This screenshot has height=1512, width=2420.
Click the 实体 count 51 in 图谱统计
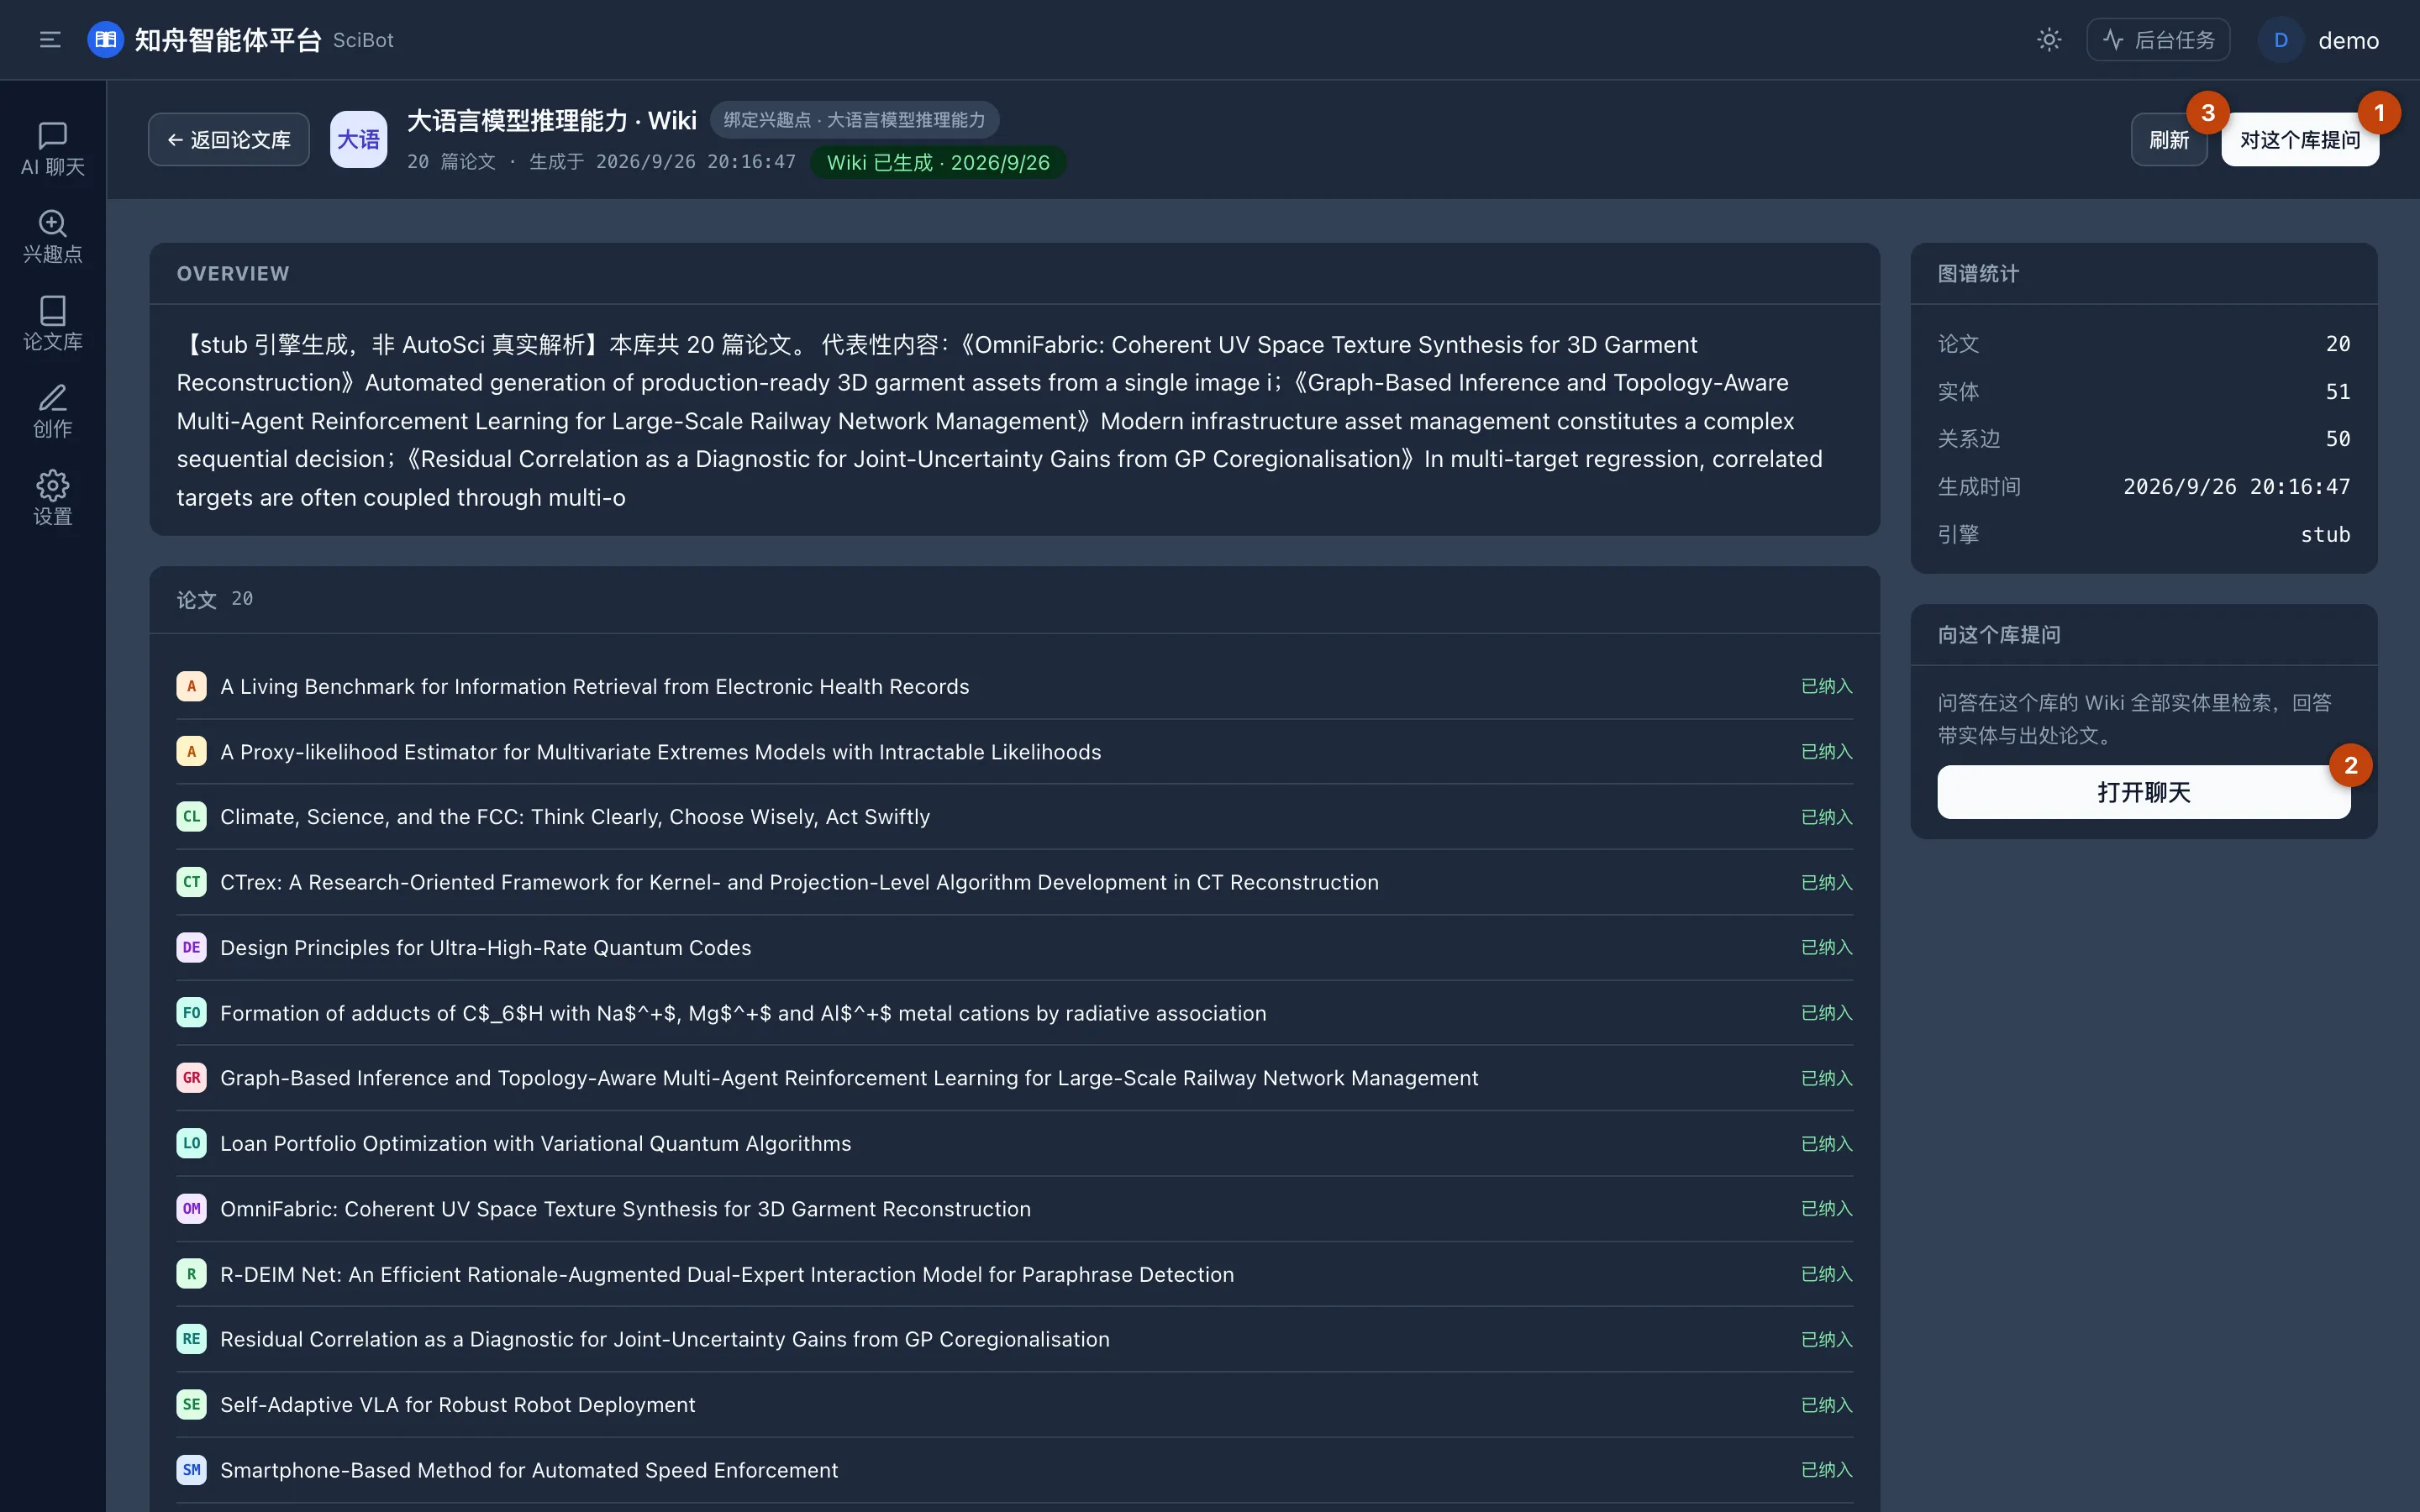point(2338,392)
